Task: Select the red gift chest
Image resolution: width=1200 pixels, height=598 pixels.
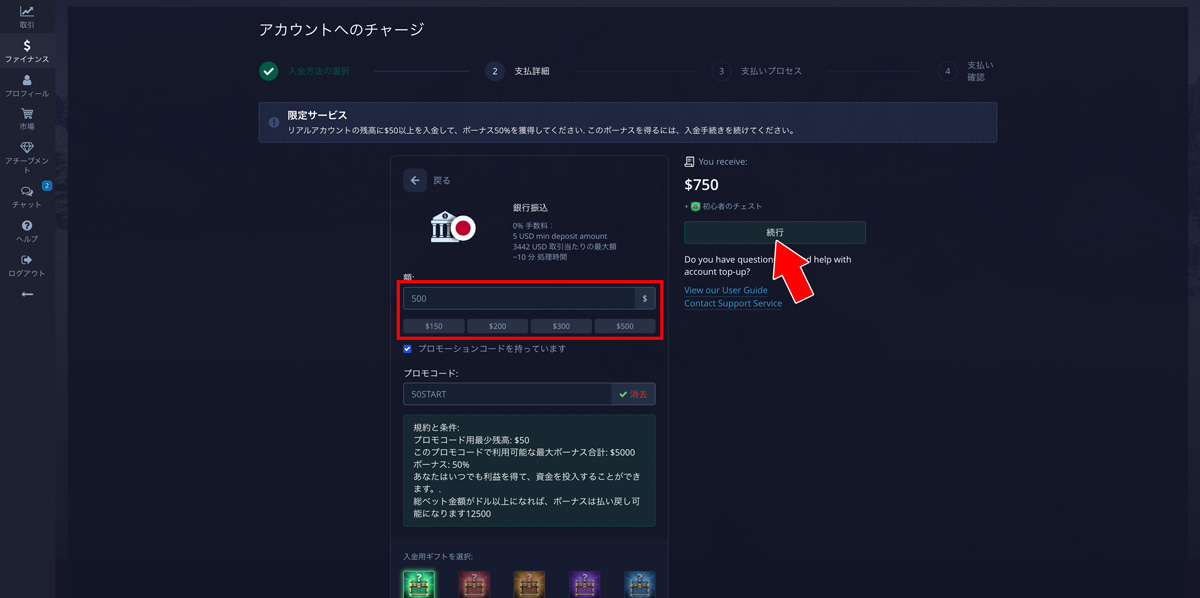Action: [x=473, y=583]
